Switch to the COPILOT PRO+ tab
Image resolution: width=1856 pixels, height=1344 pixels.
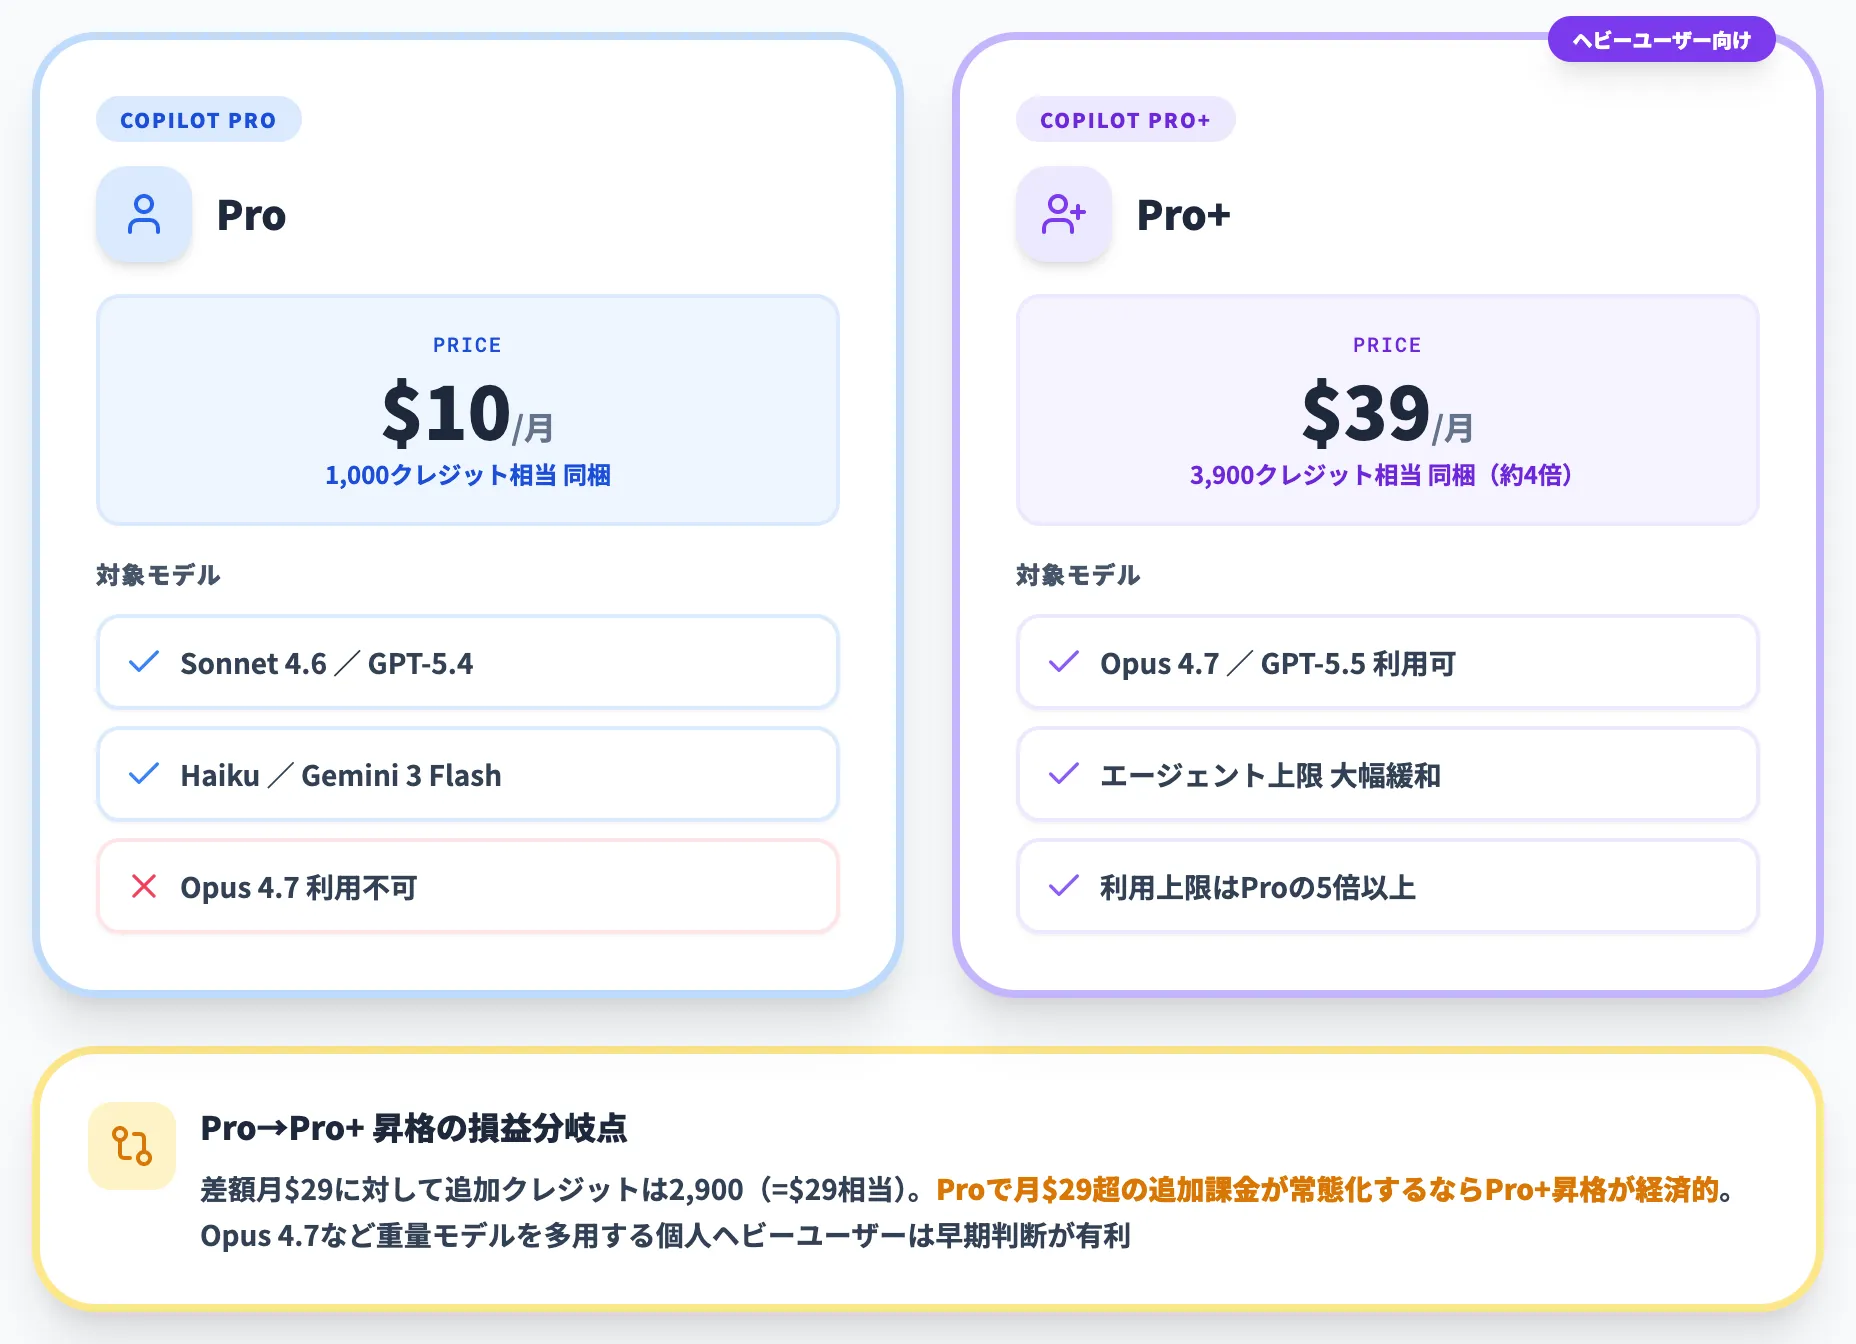tap(1125, 119)
